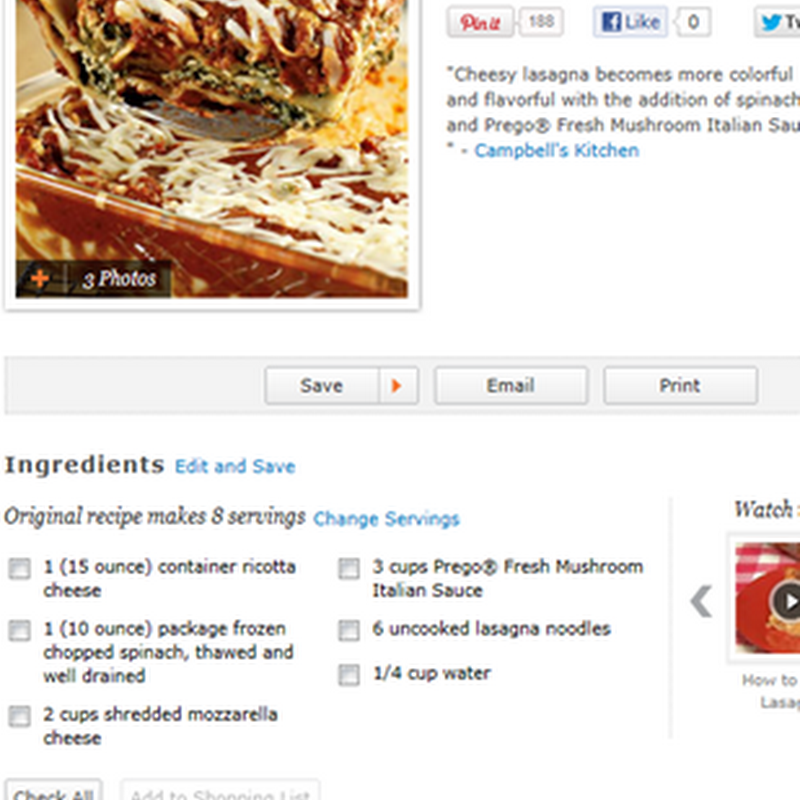
Task: Check the 1/4 cup water box
Action: click(349, 674)
